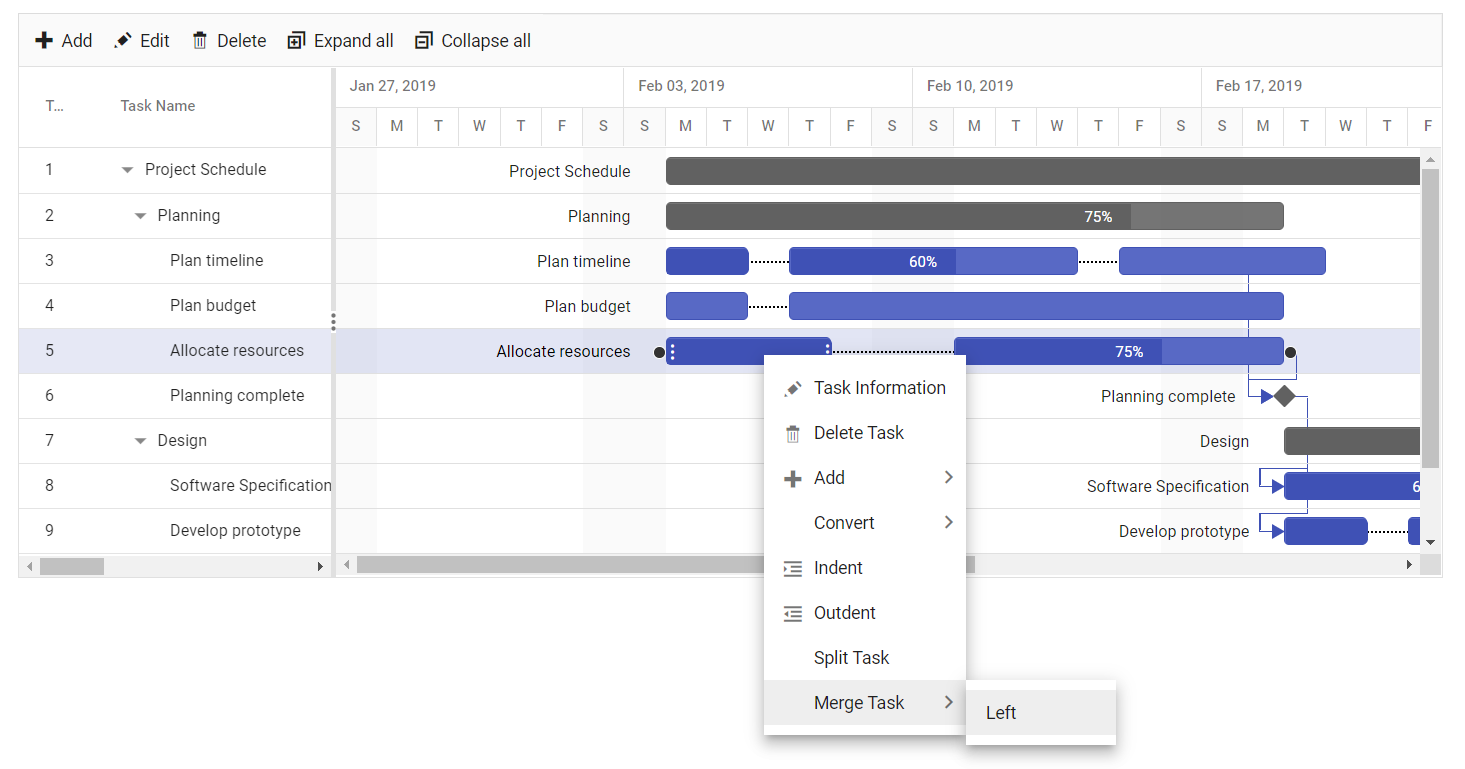Click the chart horizontal scrollbar right arrow

(1409, 565)
